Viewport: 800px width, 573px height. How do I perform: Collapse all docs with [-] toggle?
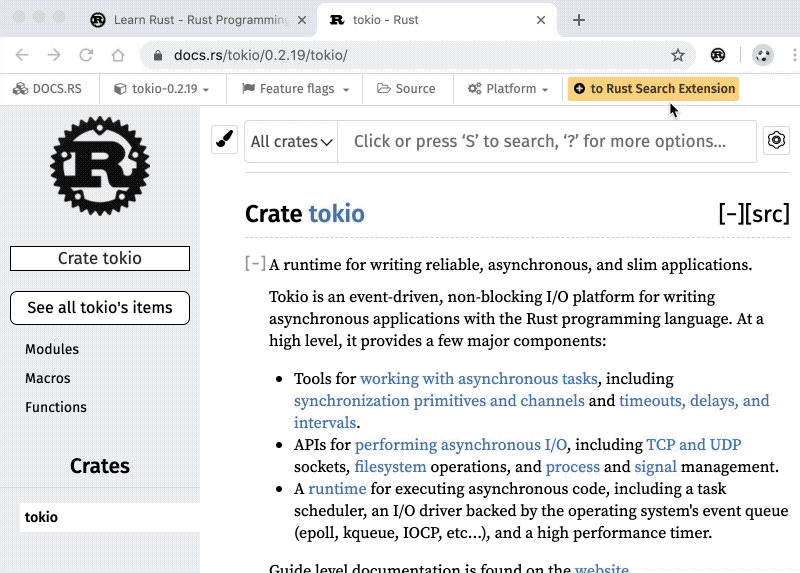tap(731, 214)
